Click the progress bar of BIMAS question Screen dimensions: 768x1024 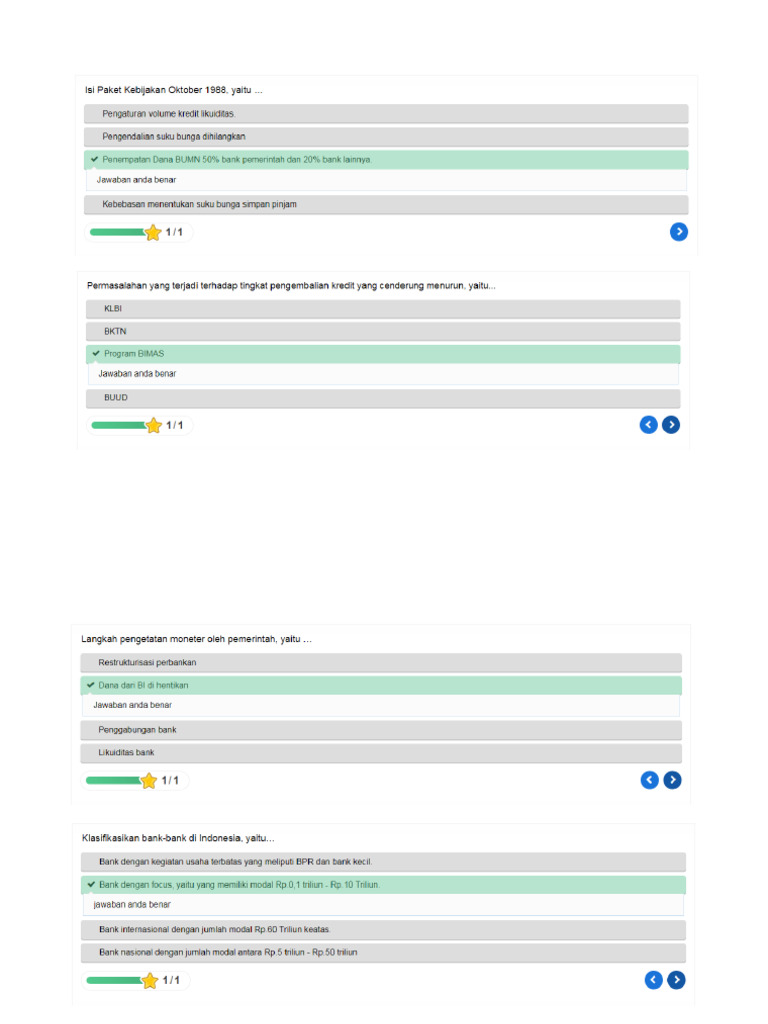(119, 425)
